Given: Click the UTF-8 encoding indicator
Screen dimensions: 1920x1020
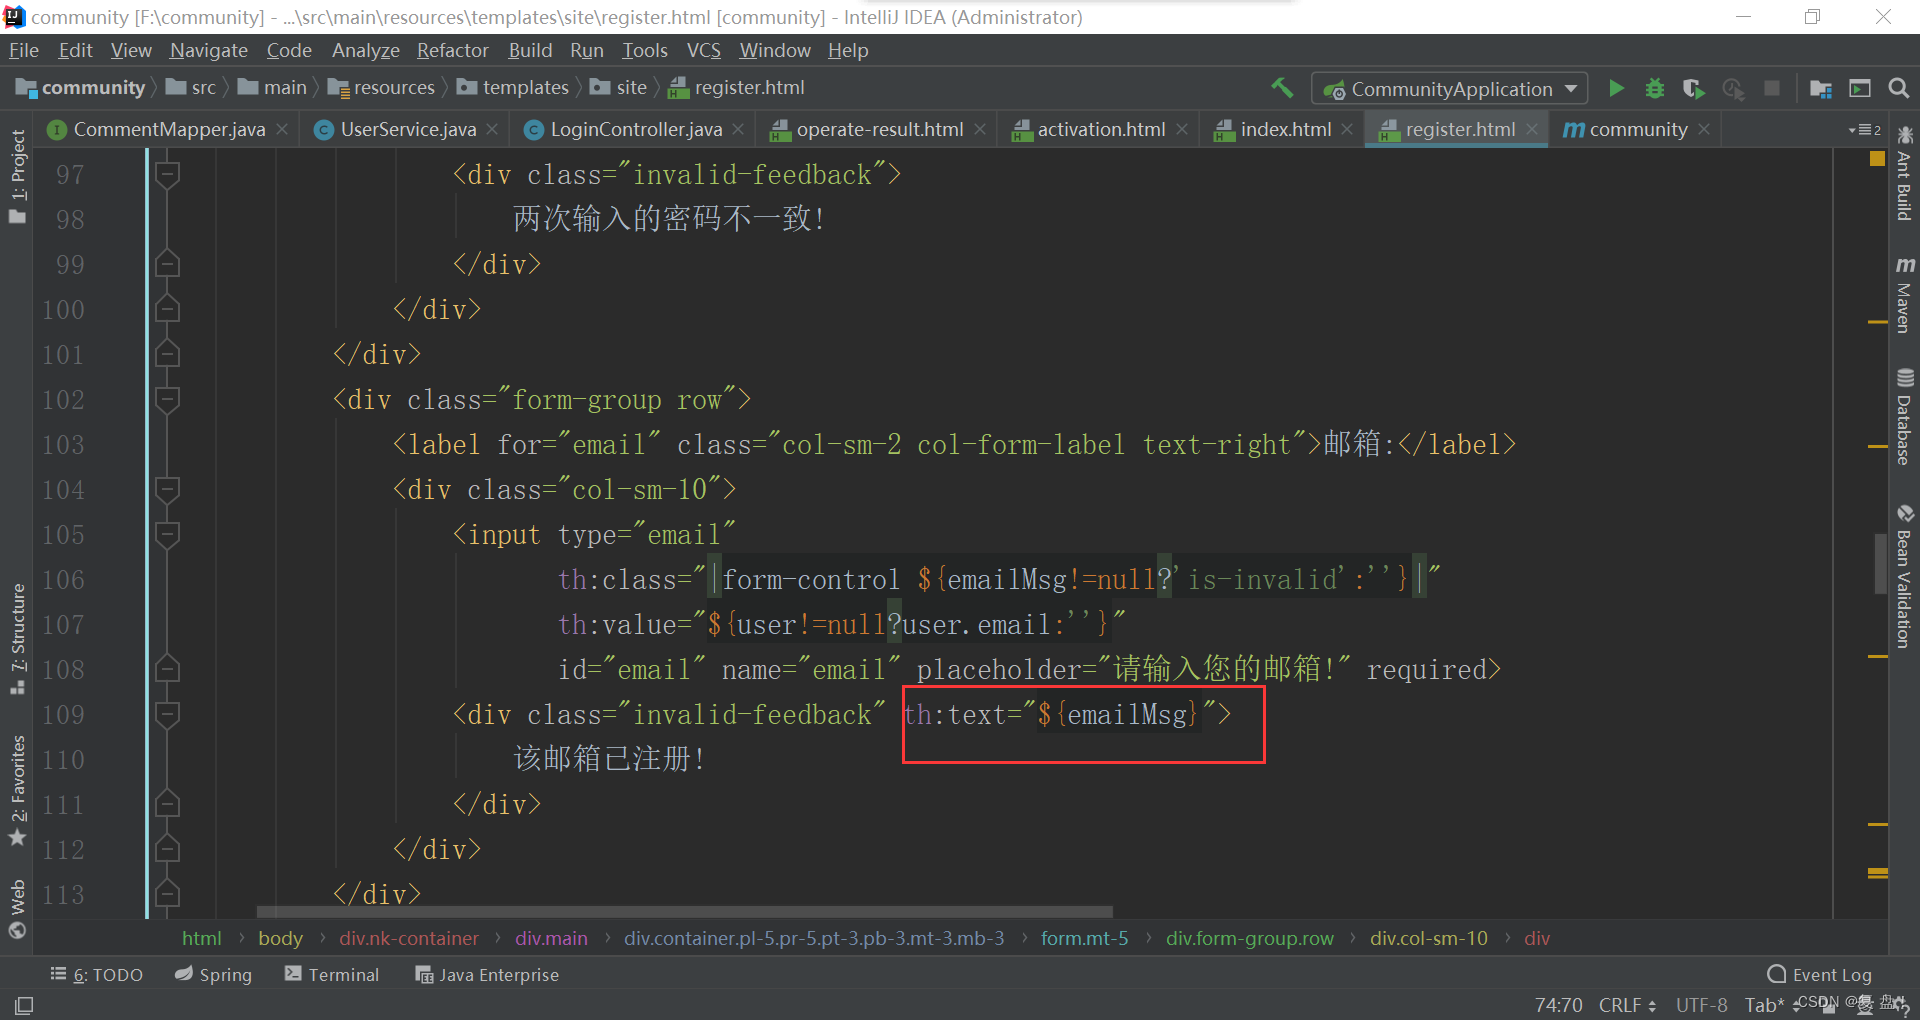Looking at the screenshot, I should point(1701,1005).
